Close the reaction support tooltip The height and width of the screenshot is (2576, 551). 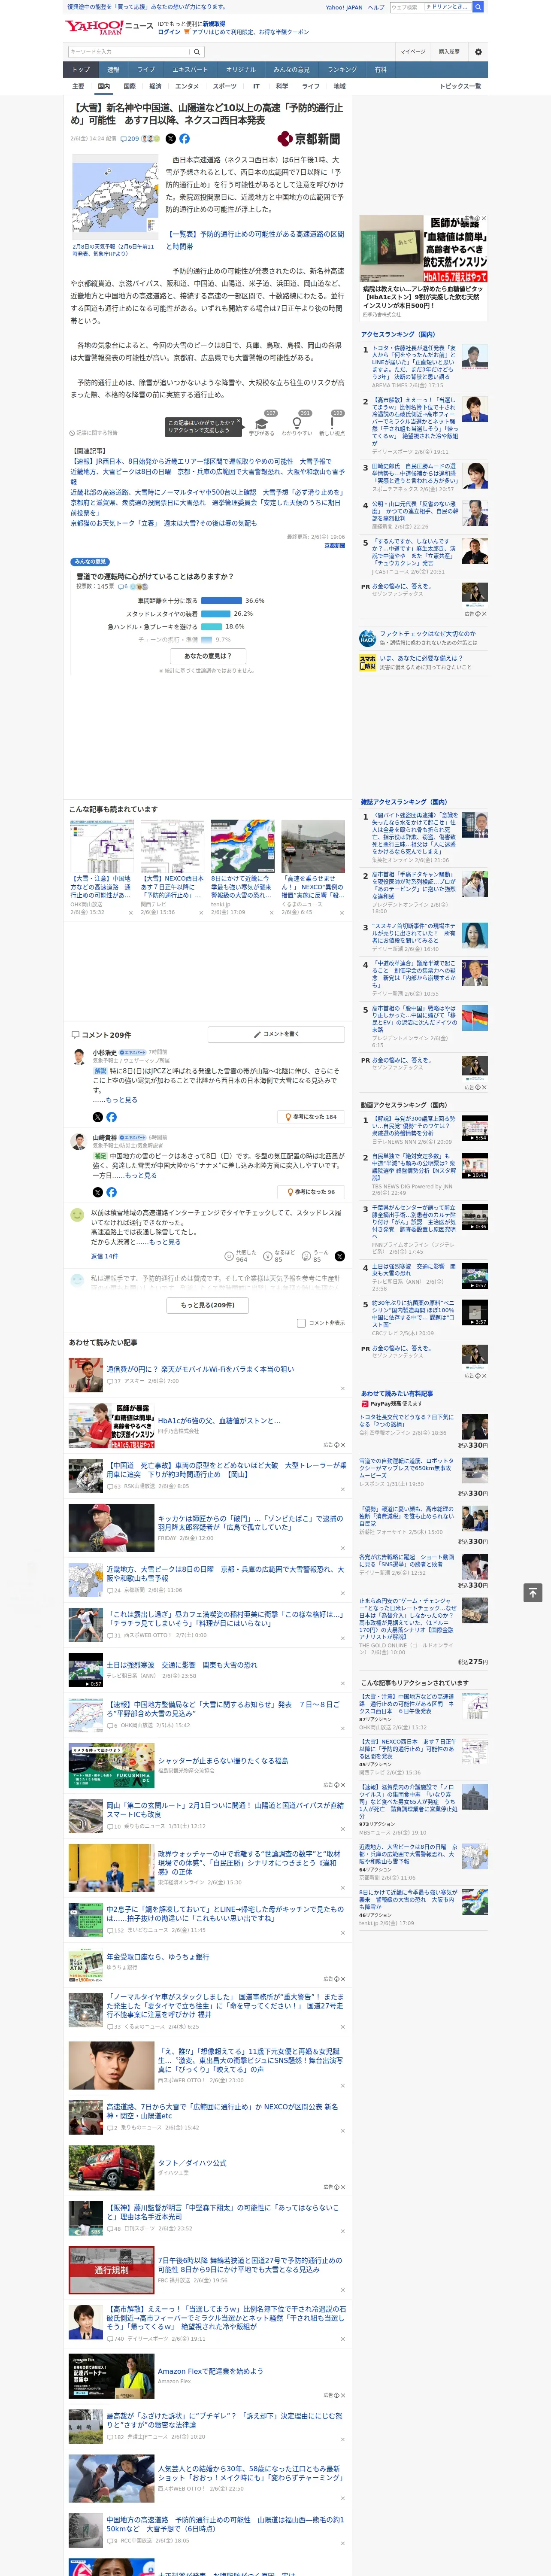(x=238, y=422)
